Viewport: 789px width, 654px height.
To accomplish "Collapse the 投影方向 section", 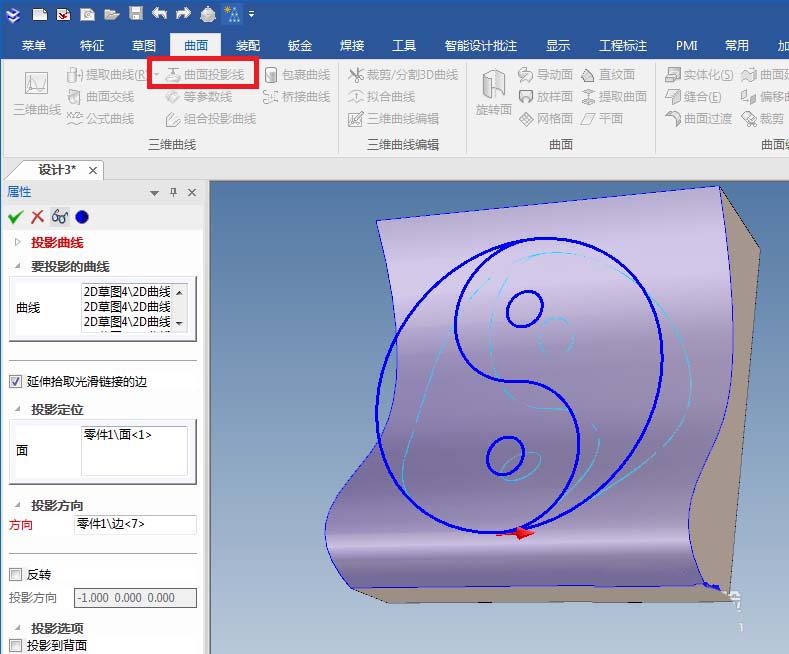I will 18,505.
